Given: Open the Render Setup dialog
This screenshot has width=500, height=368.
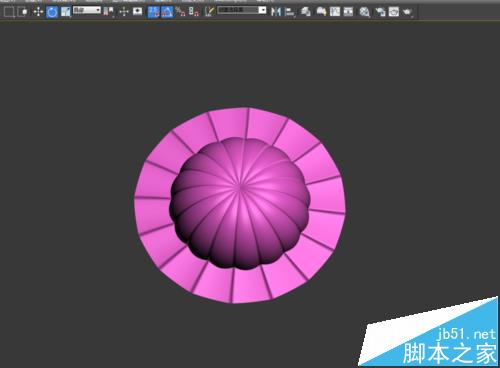Looking at the screenshot, I should [x=380, y=12].
